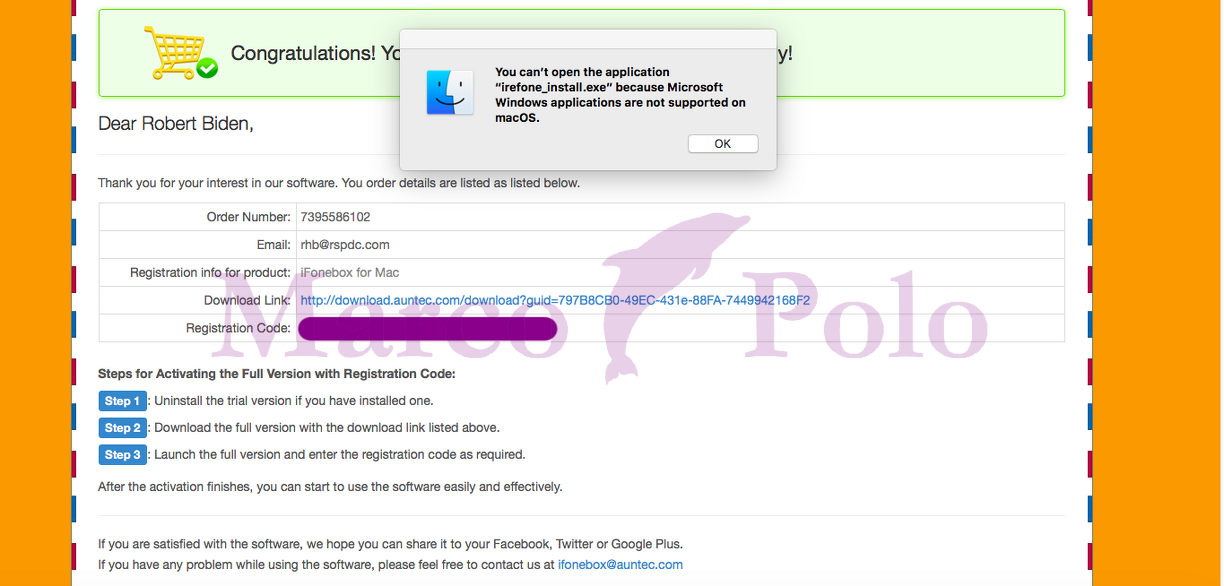The height and width of the screenshot is (586, 1224).
Task: Click the Step 2 badge
Action: (122, 428)
